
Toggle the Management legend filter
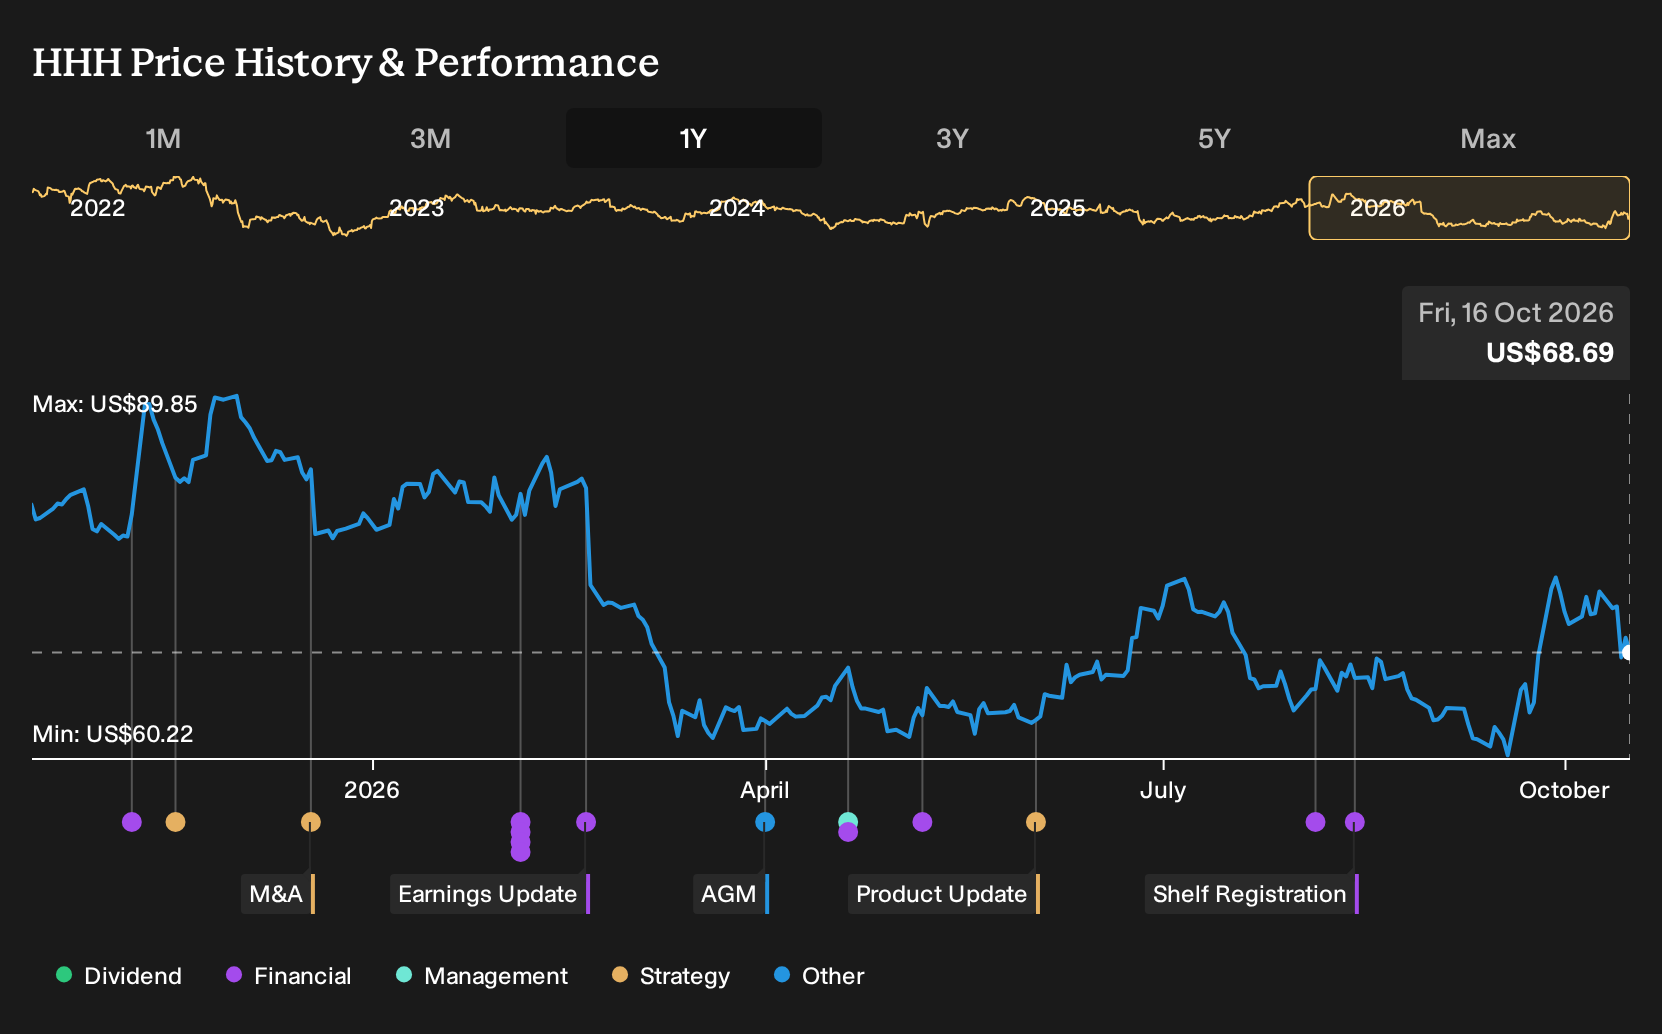482,976
